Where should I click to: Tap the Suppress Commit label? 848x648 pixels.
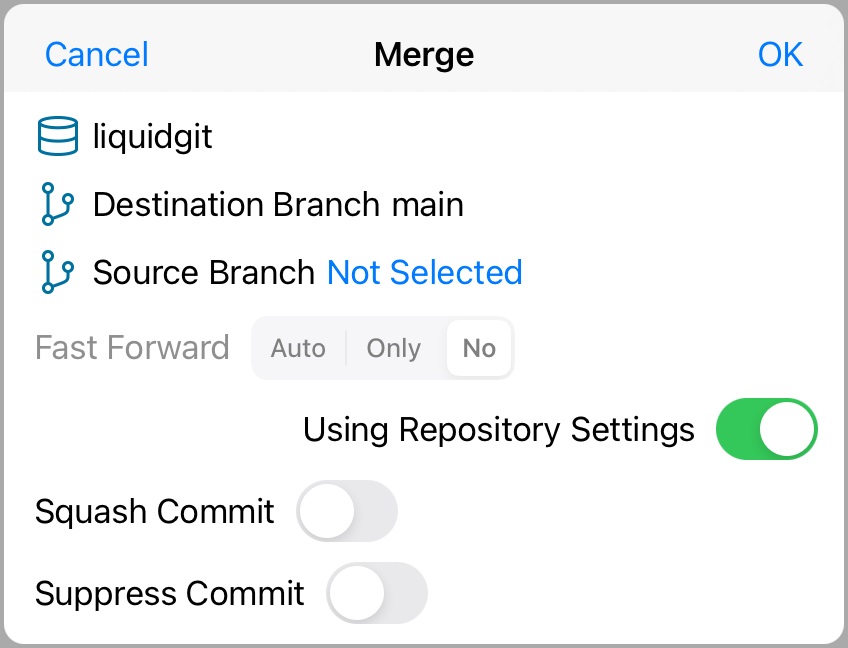[x=169, y=593]
